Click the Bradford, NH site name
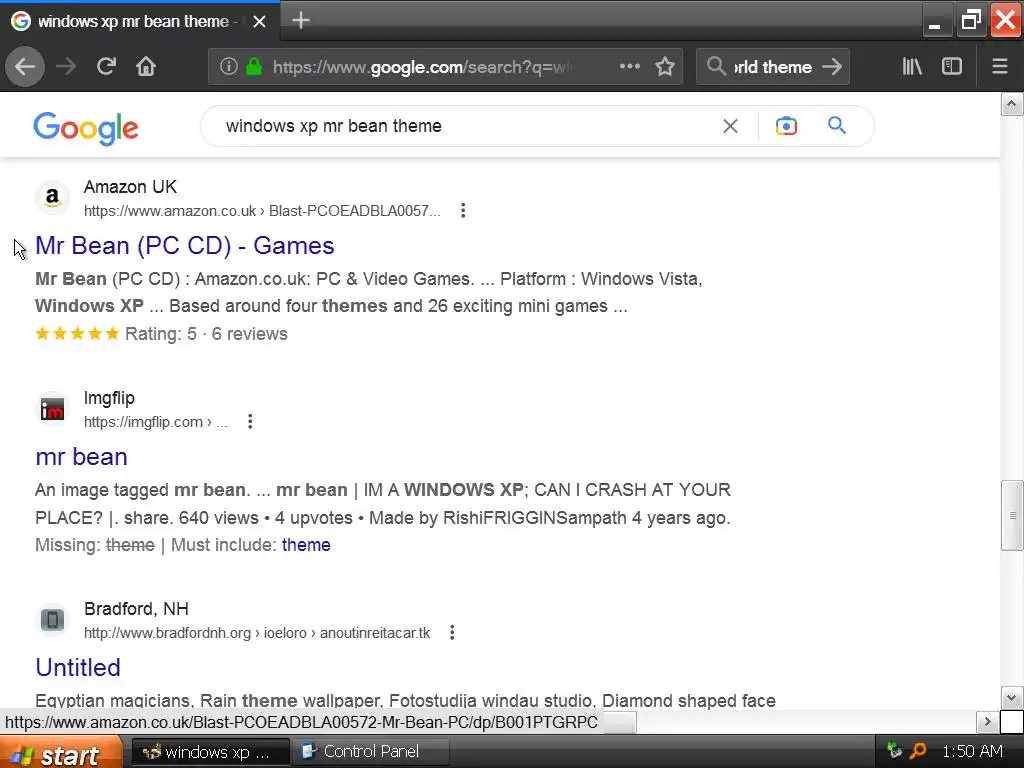This screenshot has width=1024, height=768. (136, 609)
